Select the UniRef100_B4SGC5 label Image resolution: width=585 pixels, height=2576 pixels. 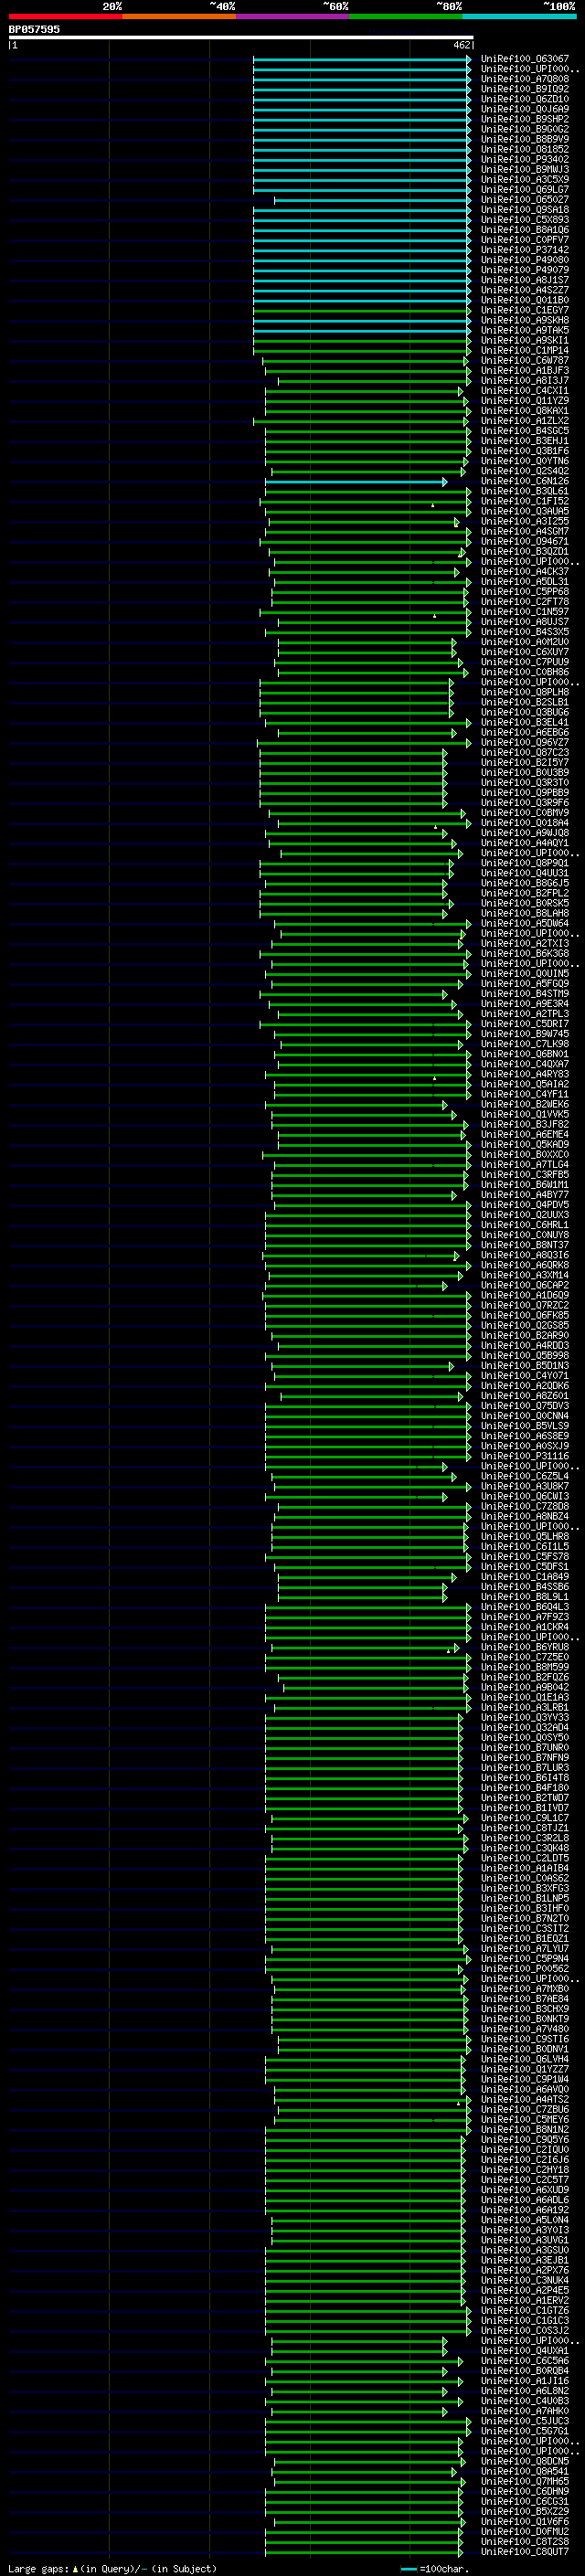point(524,431)
